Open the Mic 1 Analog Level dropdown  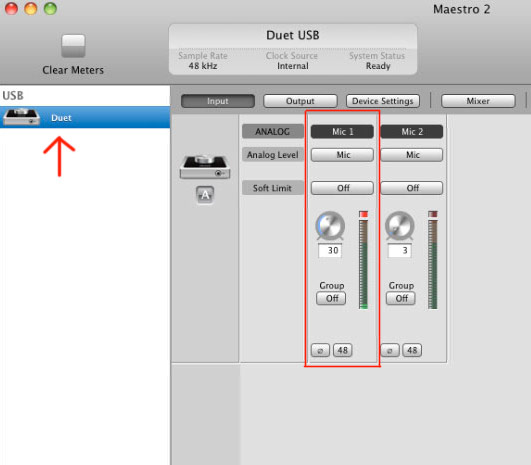(342, 155)
